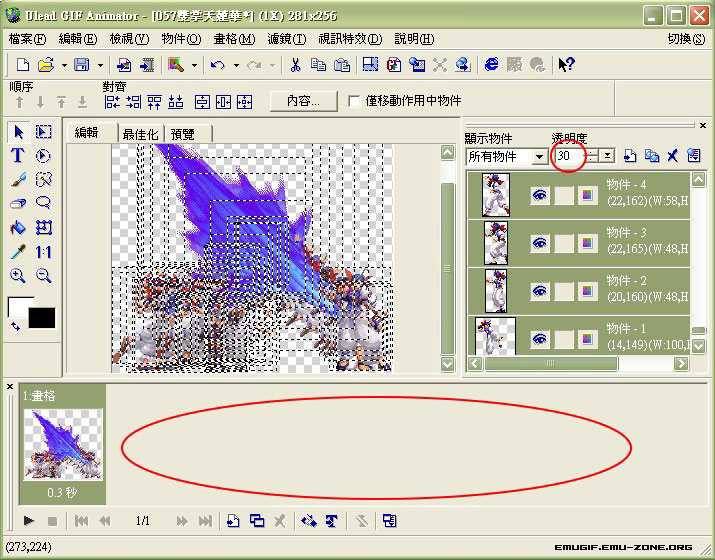
Task: Open the 所有物件 display dropdown
Action: pyautogui.click(x=540, y=157)
